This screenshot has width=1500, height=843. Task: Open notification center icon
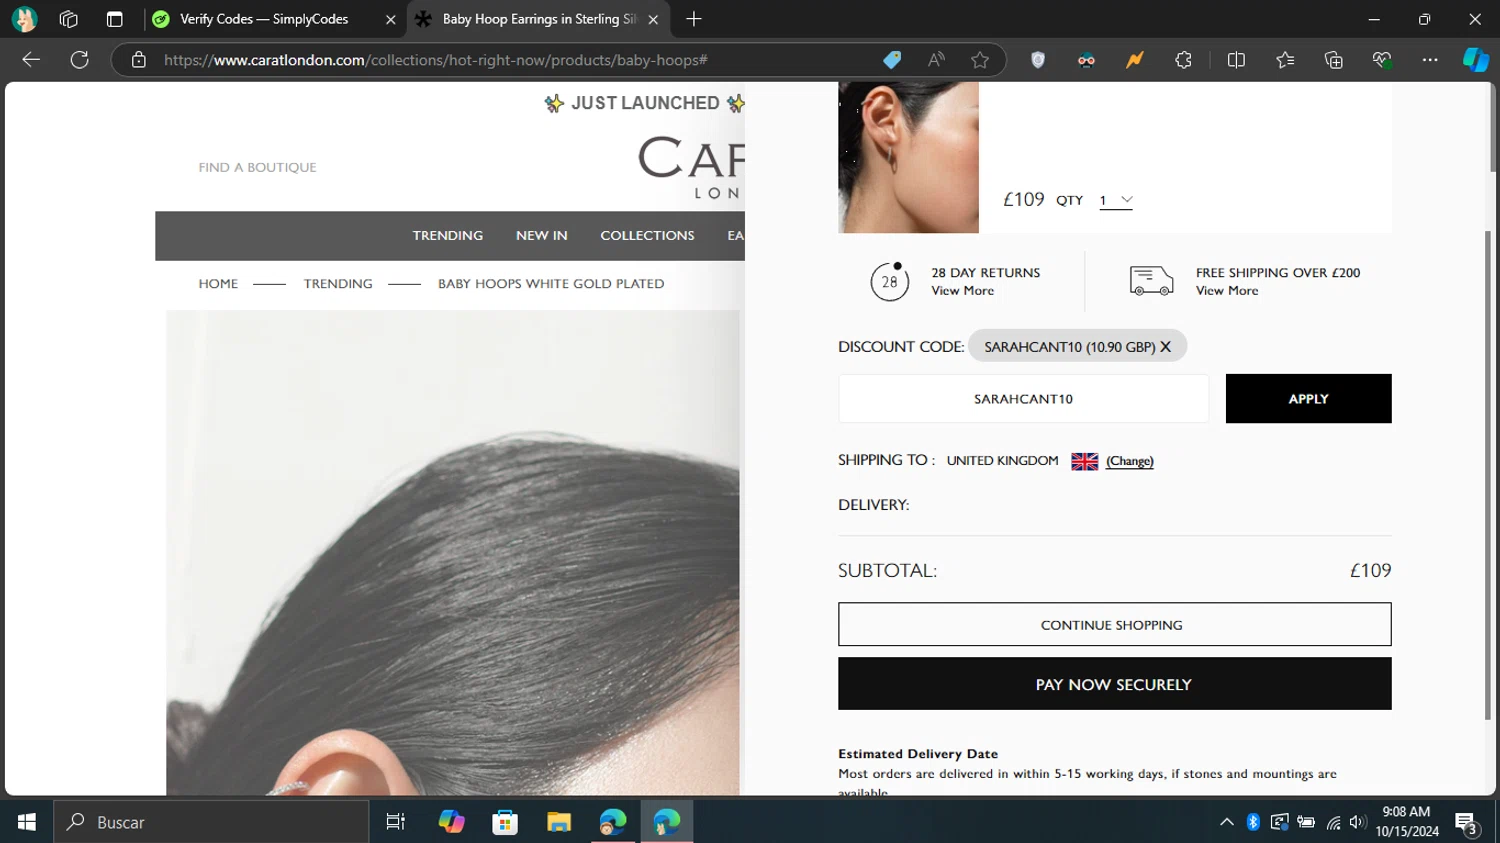pos(1467,823)
